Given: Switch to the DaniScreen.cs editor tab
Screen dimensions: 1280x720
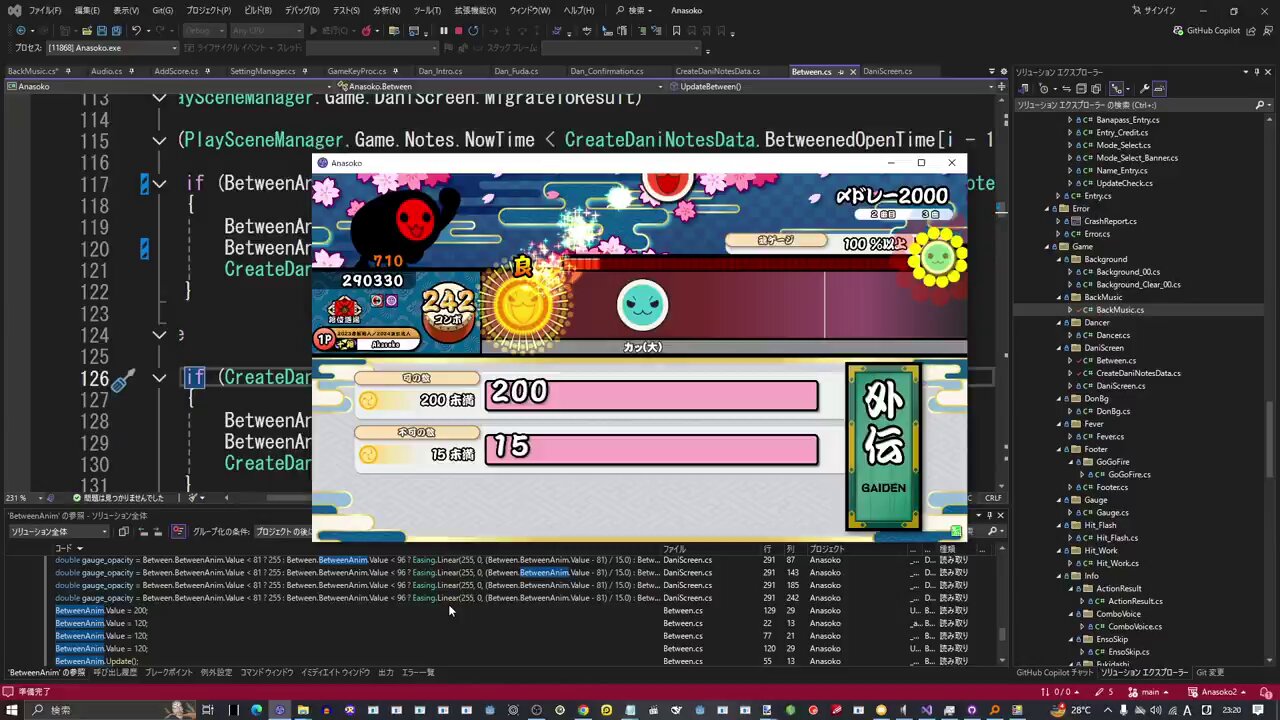Looking at the screenshot, I should click(888, 72).
